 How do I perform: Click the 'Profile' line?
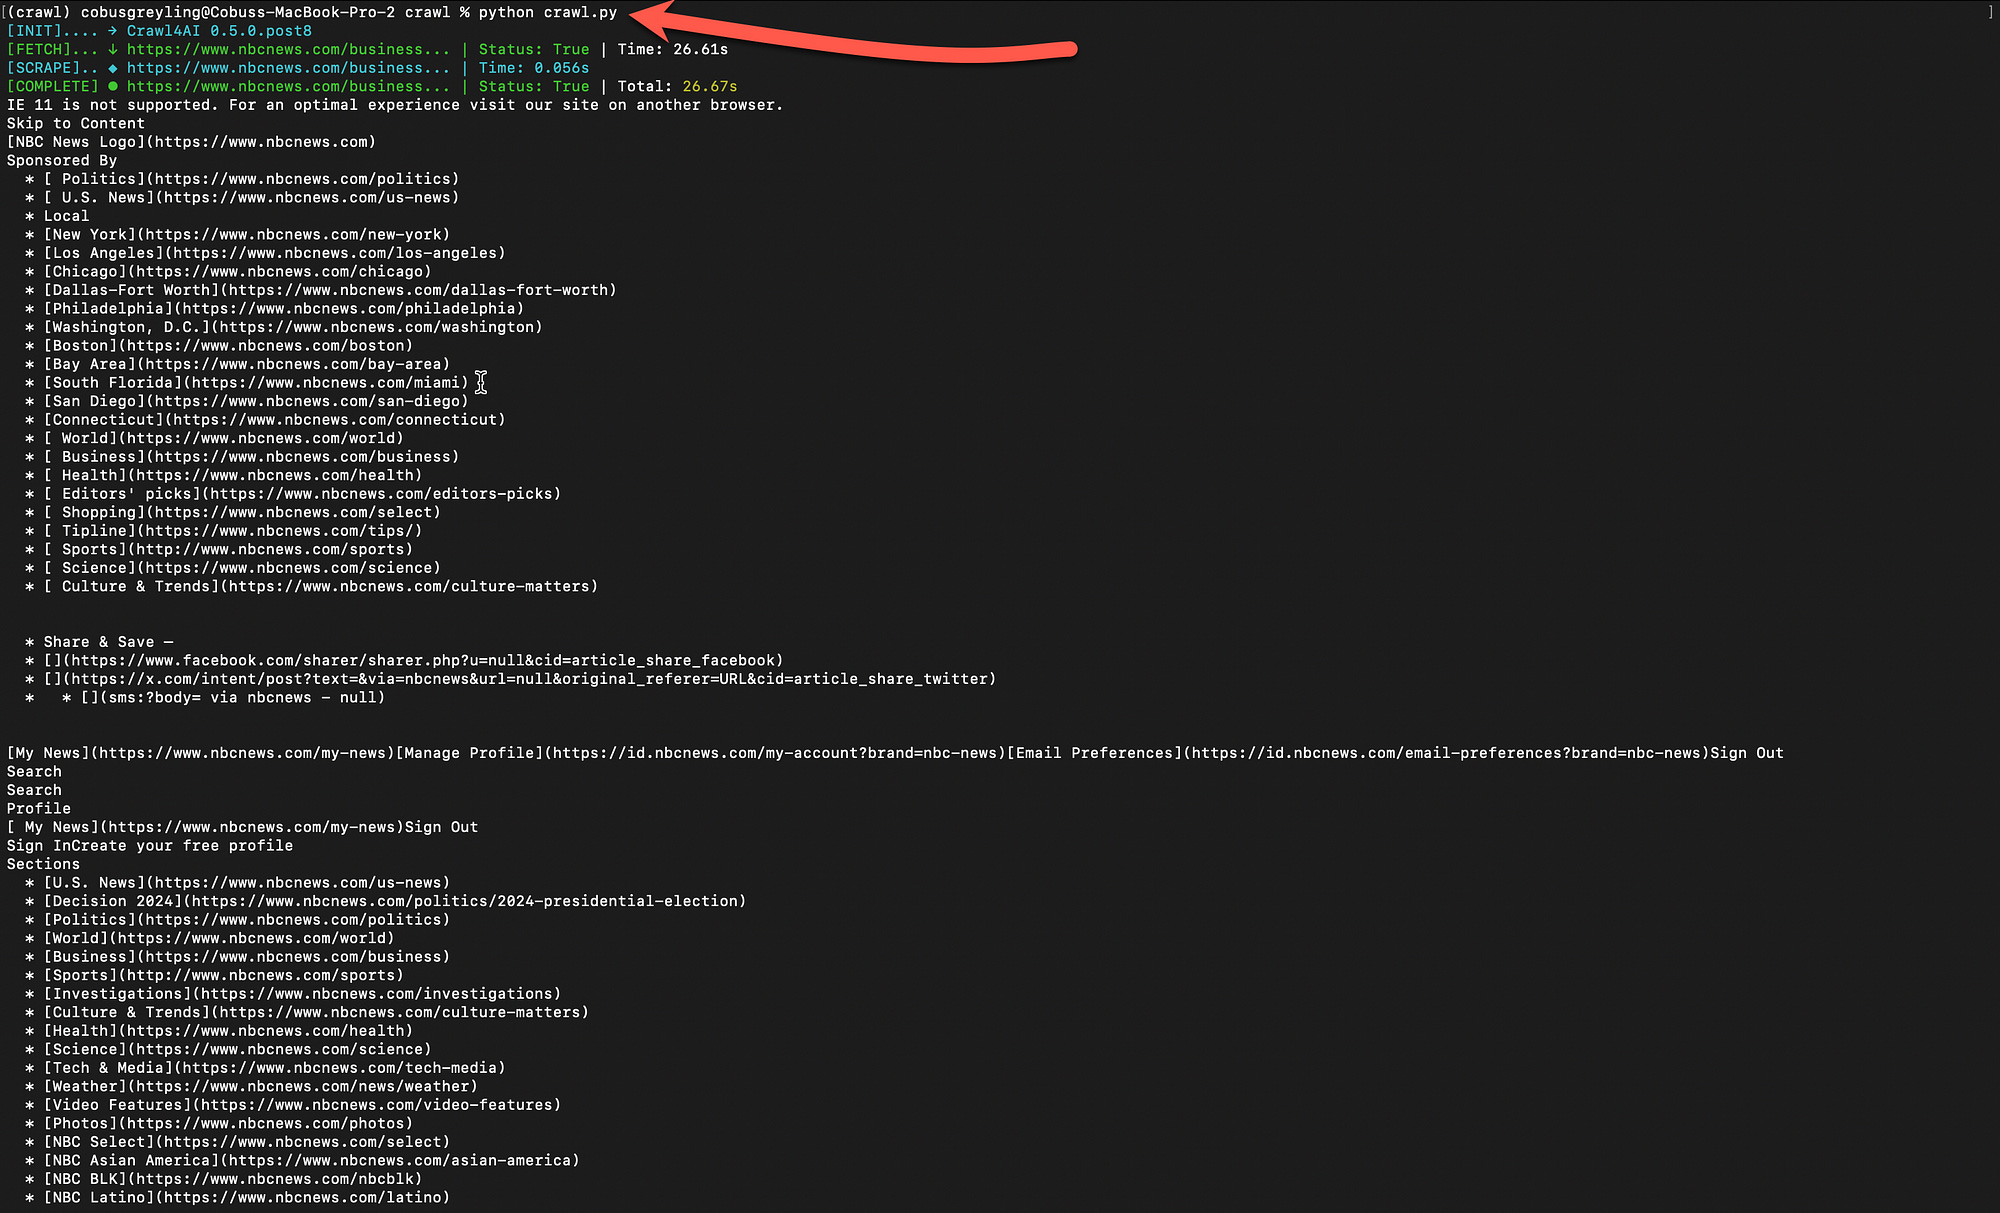[39, 808]
